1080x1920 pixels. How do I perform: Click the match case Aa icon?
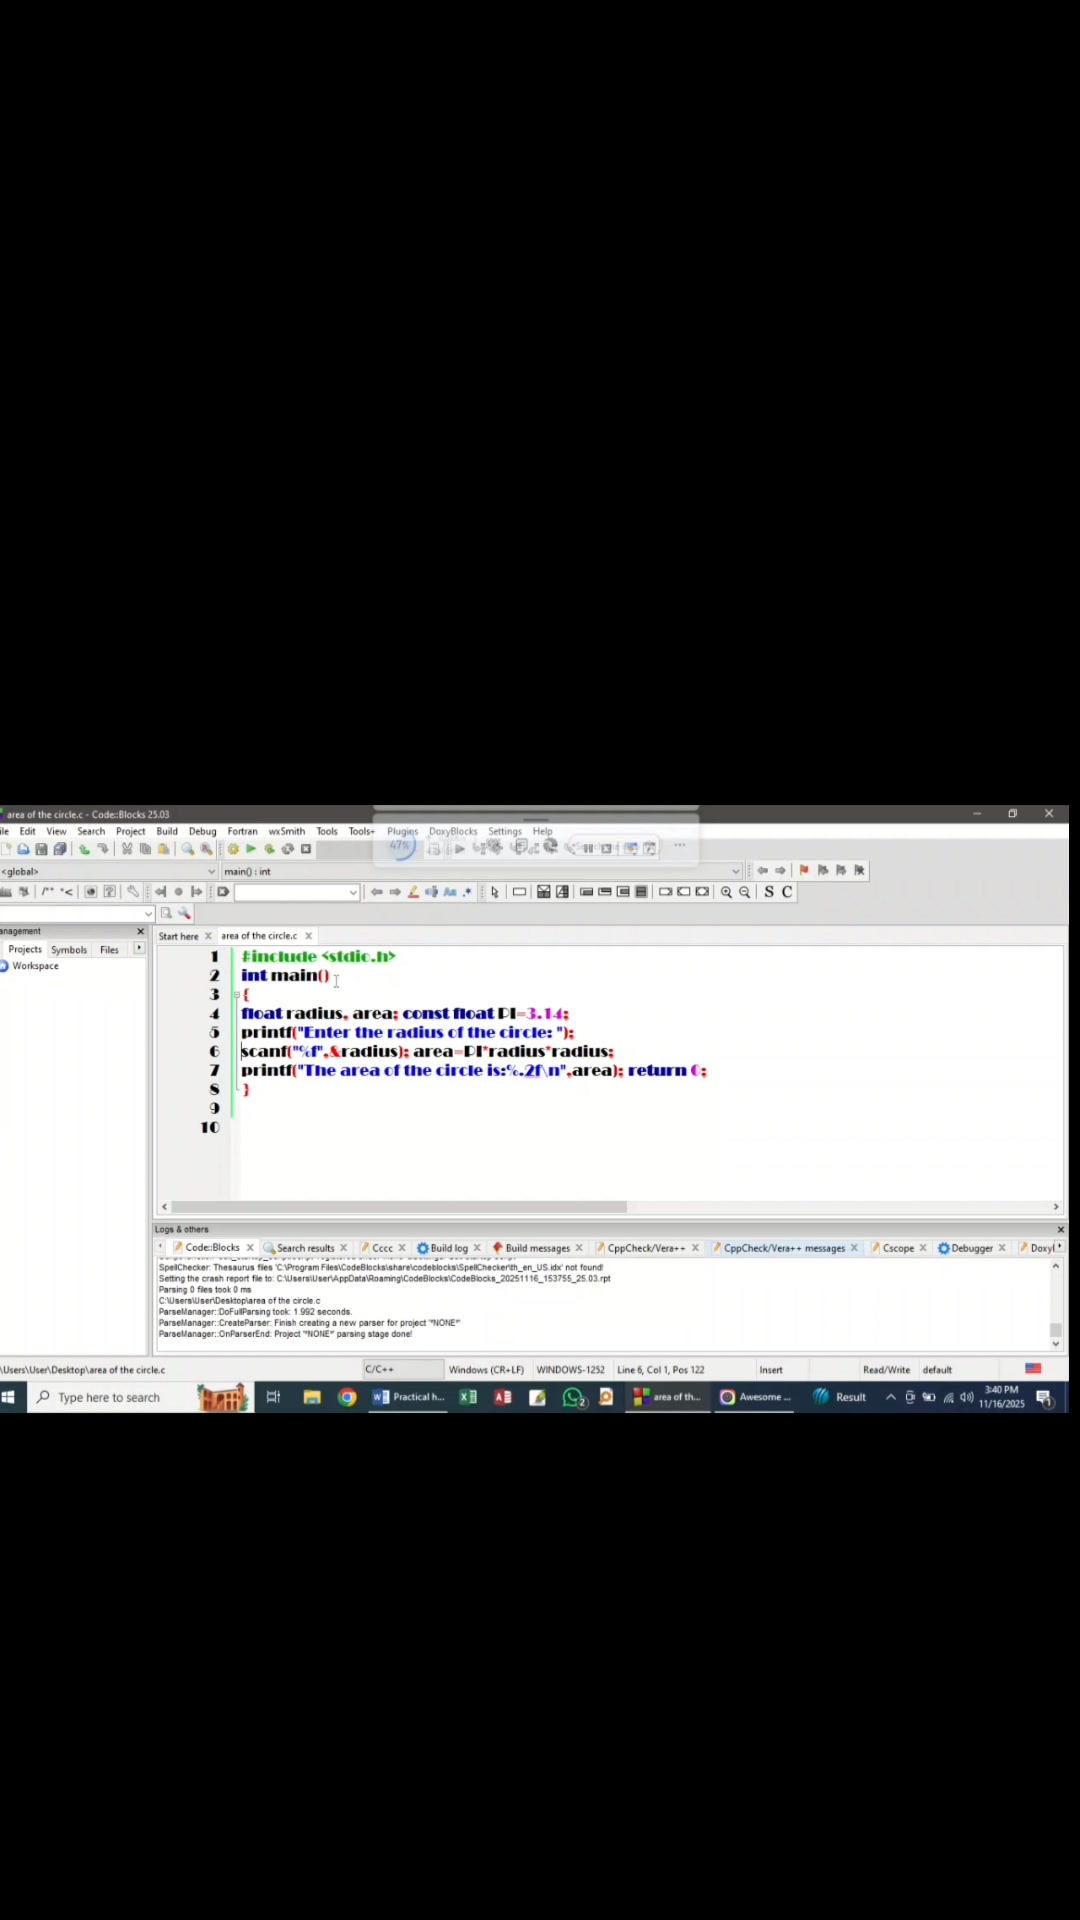pos(450,892)
